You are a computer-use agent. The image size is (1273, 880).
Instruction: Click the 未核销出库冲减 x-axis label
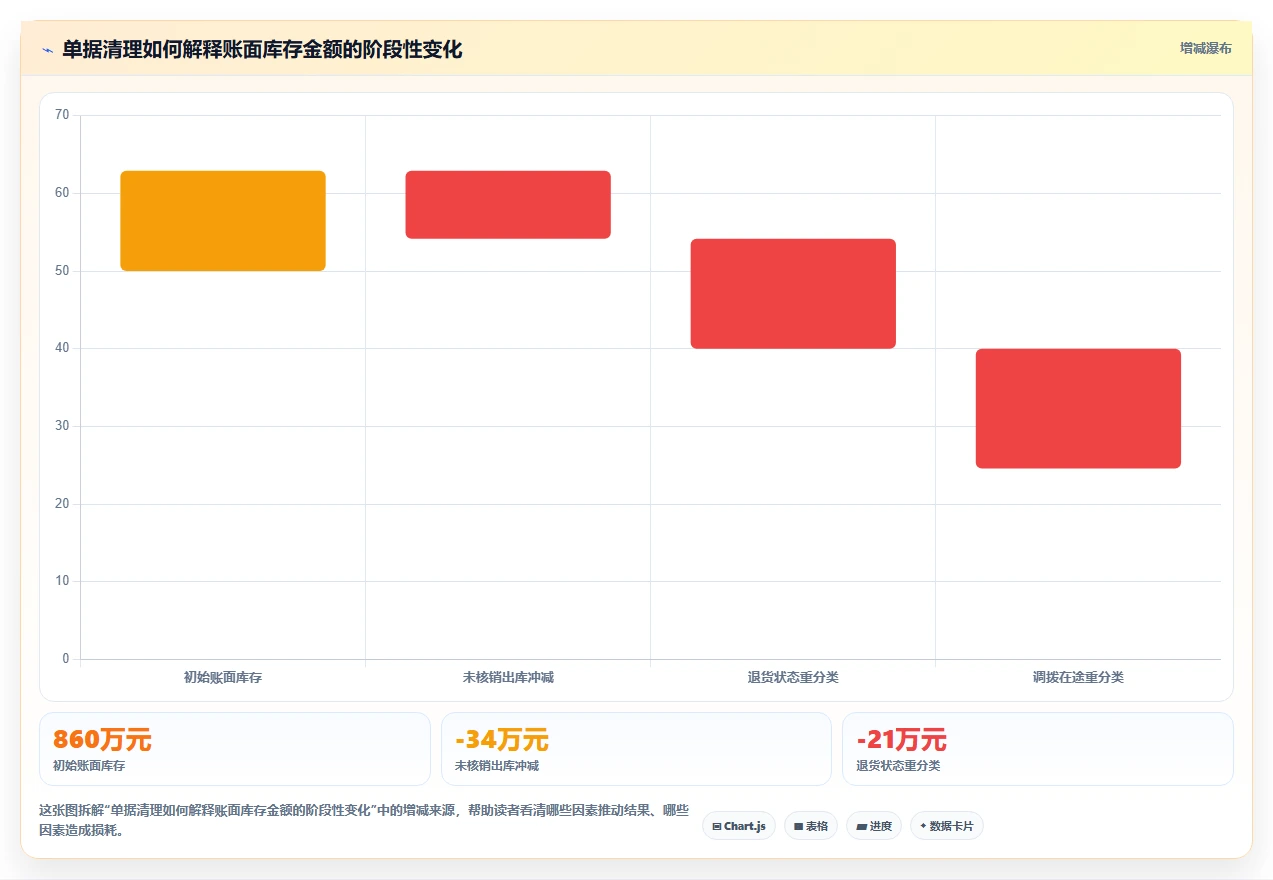[508, 677]
